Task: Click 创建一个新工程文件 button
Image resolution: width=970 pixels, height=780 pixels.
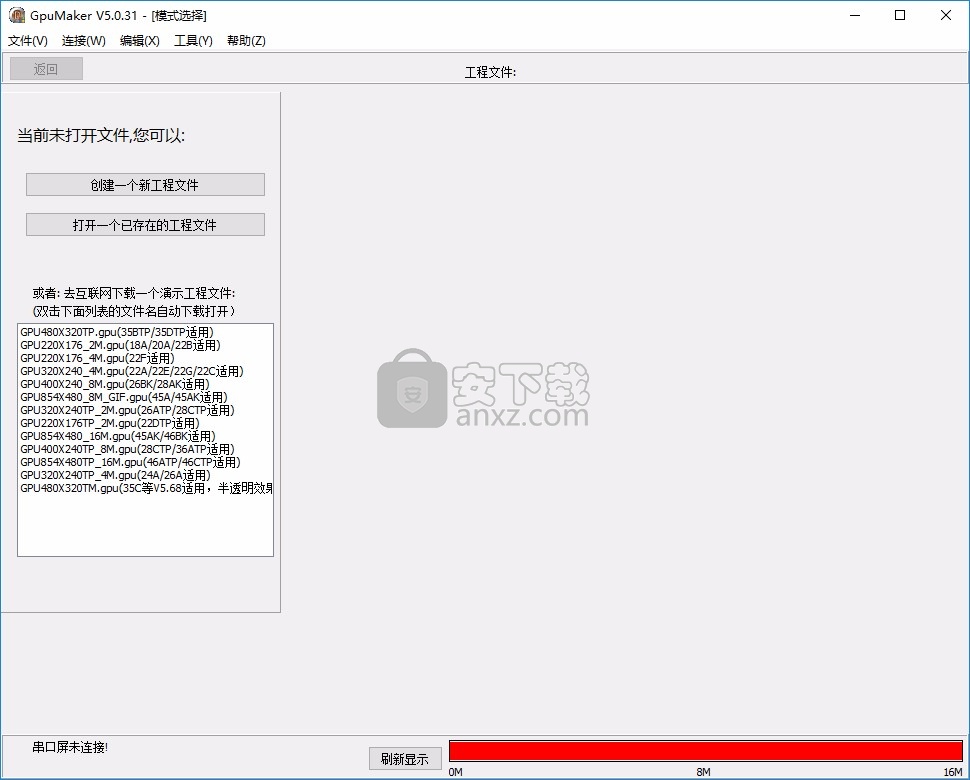Action: pos(145,185)
